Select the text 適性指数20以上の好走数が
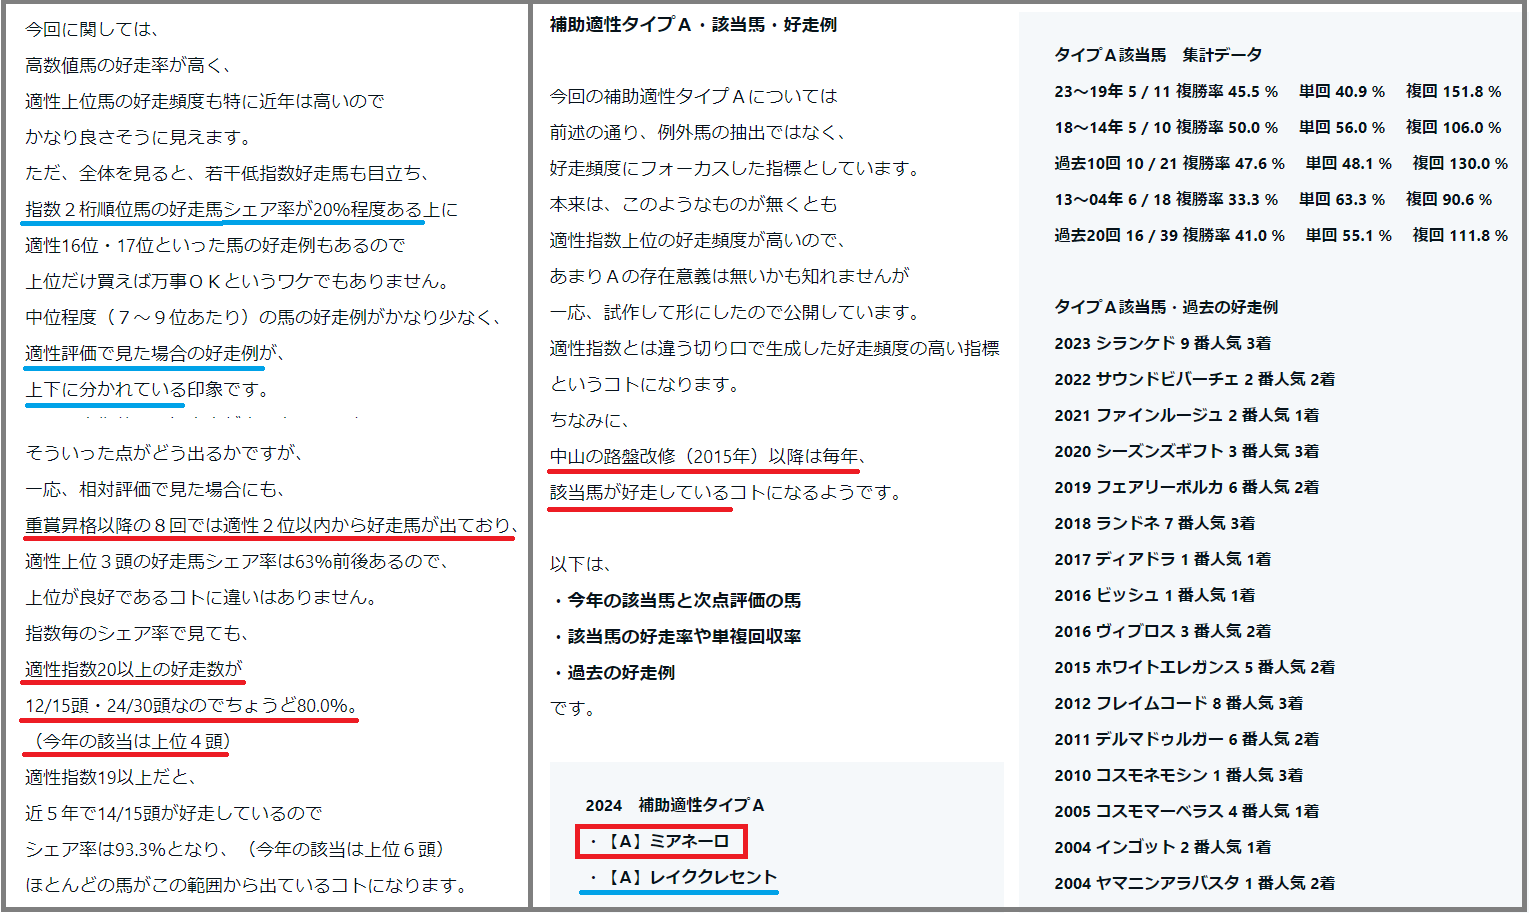 pos(134,669)
